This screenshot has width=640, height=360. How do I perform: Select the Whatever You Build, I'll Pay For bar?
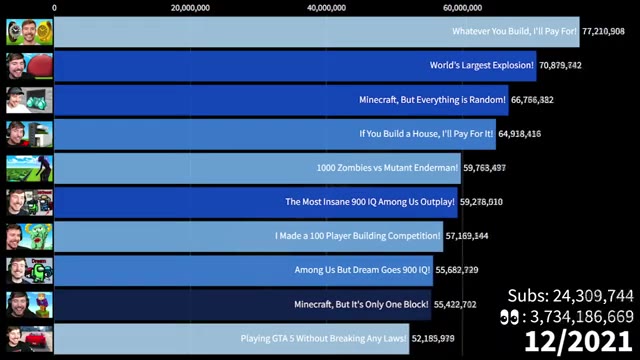pyautogui.click(x=317, y=32)
